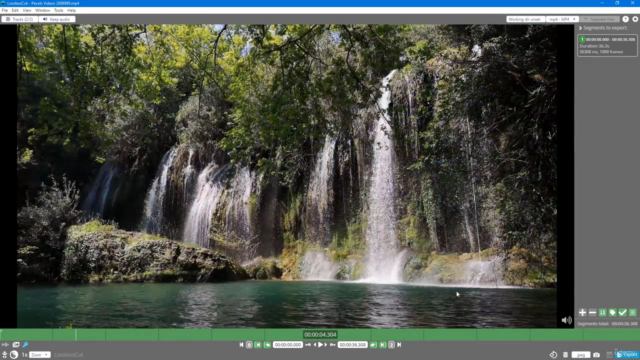Click the Segments total duration text

coord(607,324)
